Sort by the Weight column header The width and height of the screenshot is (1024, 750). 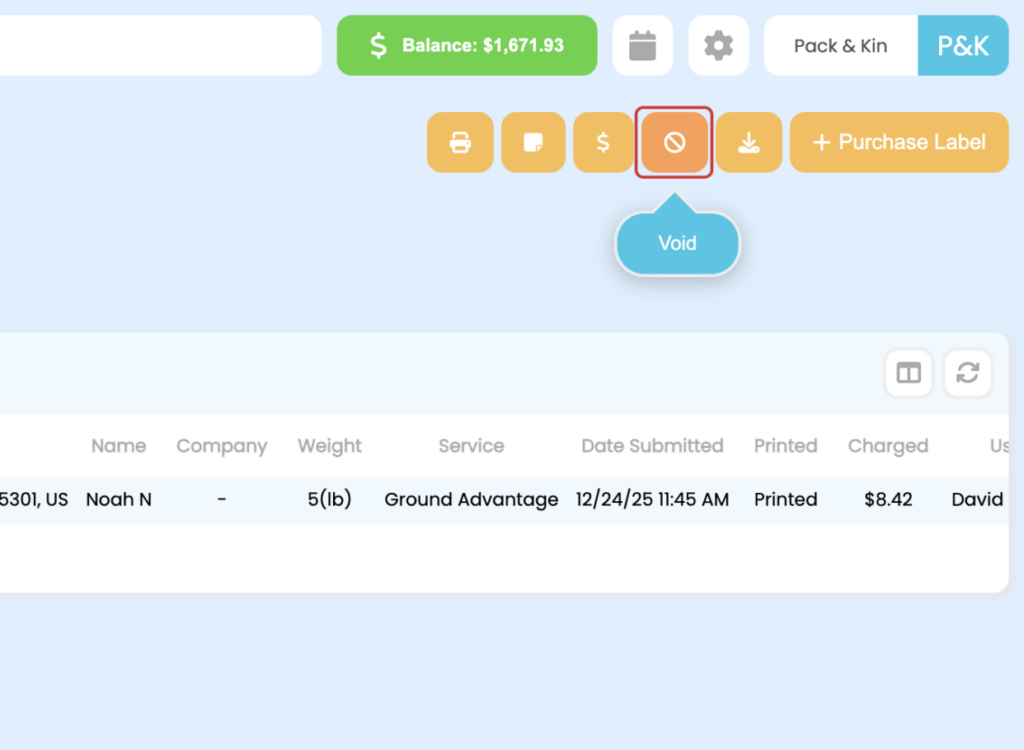pos(329,446)
